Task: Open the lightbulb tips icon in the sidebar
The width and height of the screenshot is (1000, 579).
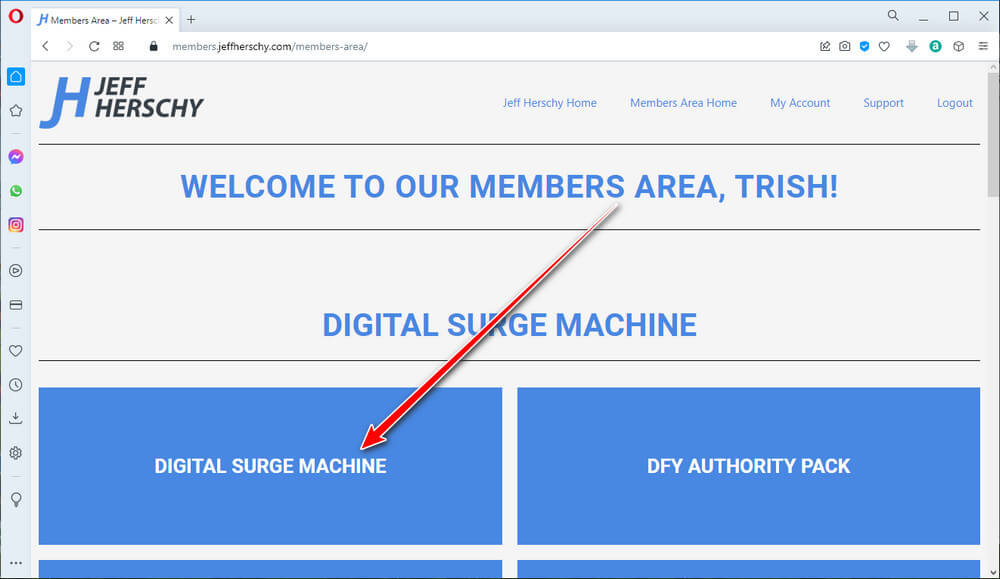Action: 16,499
